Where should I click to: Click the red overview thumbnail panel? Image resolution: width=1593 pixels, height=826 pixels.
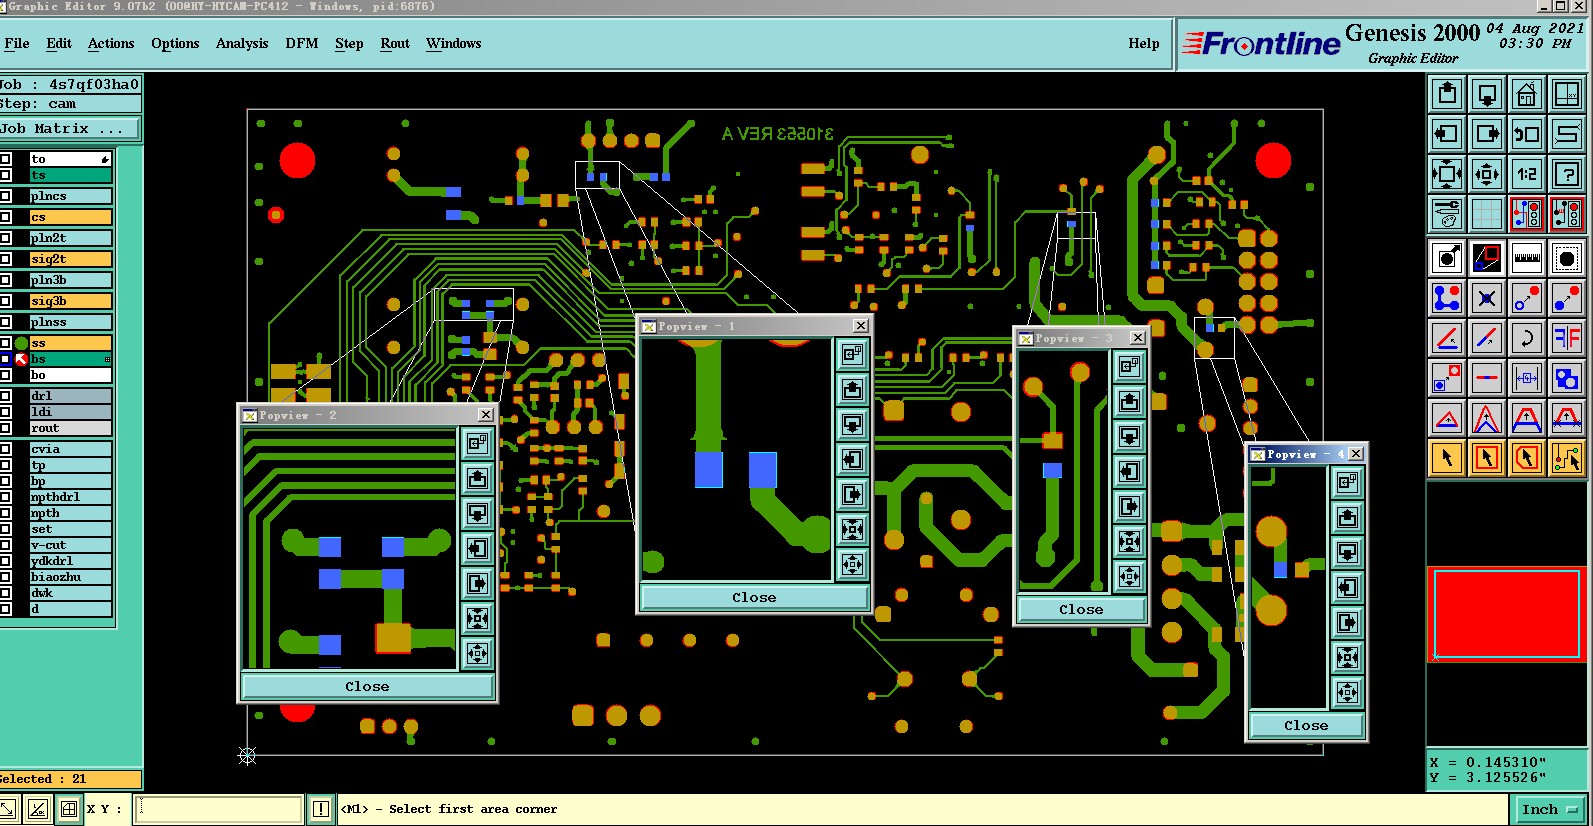(x=1507, y=614)
